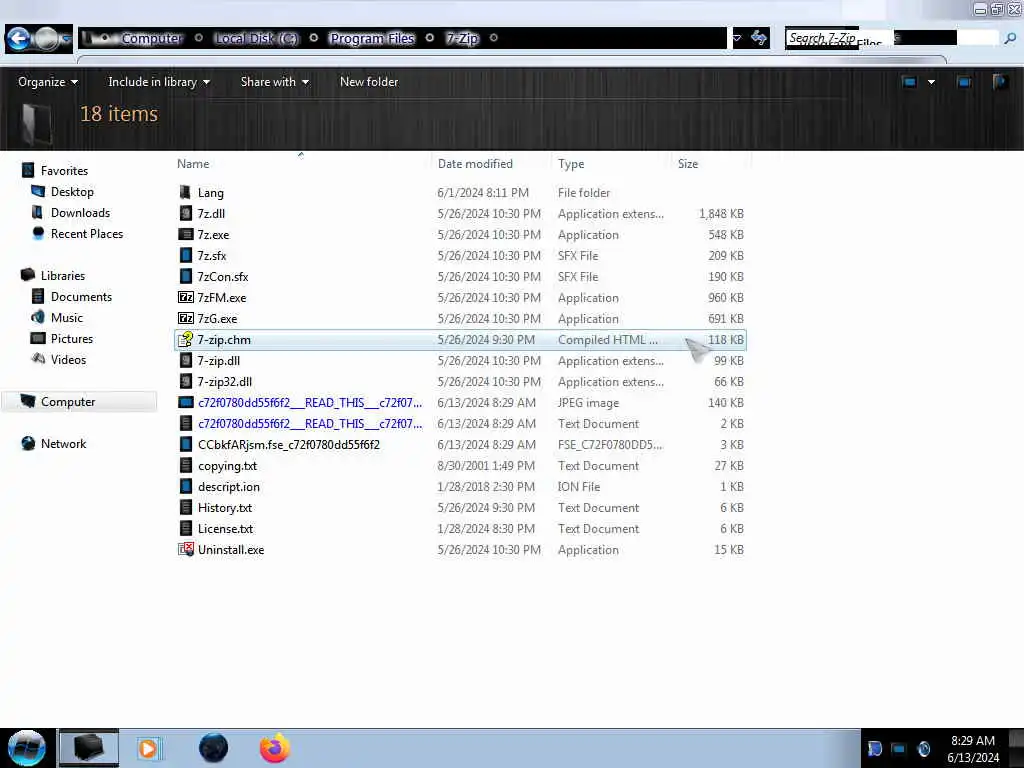Open the Organize menu
This screenshot has width=1024, height=768.
tap(48, 82)
